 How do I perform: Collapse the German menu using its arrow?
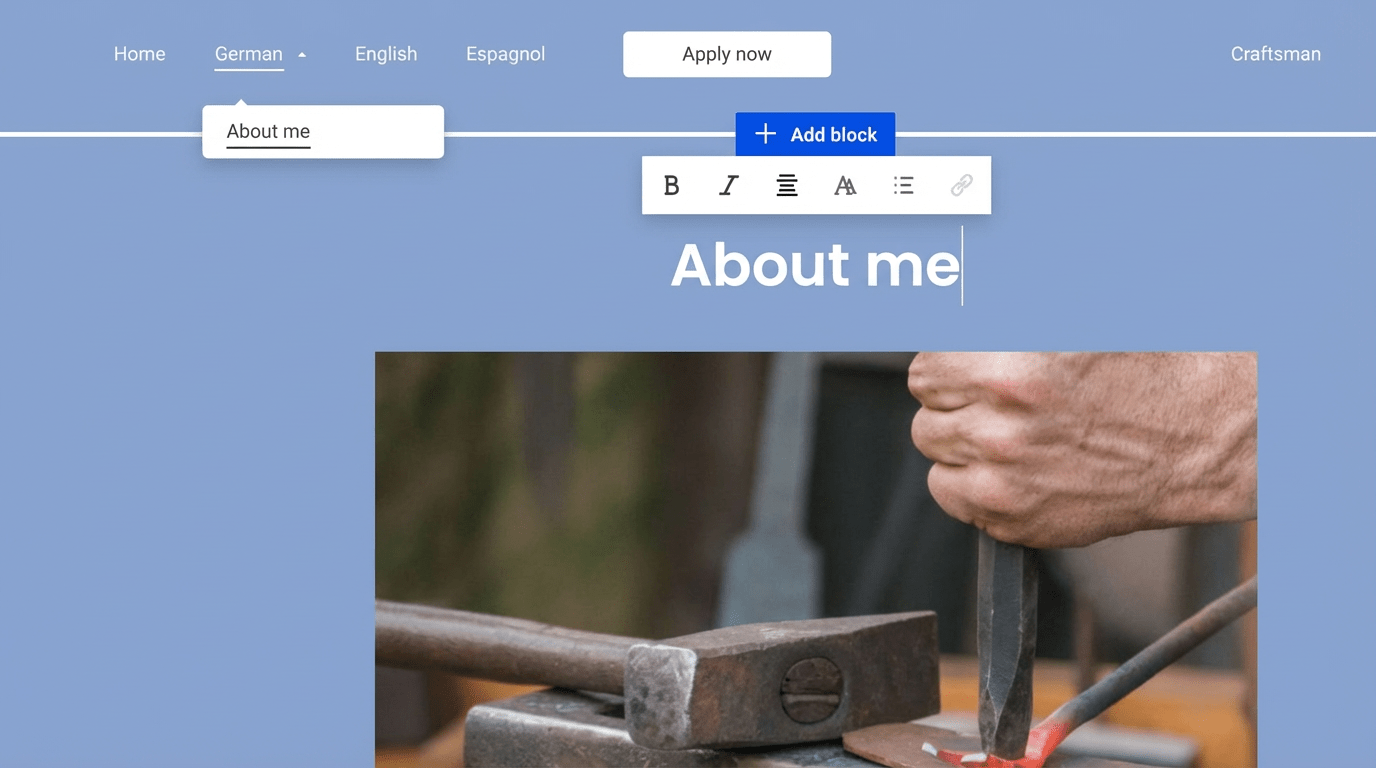pyautogui.click(x=302, y=55)
